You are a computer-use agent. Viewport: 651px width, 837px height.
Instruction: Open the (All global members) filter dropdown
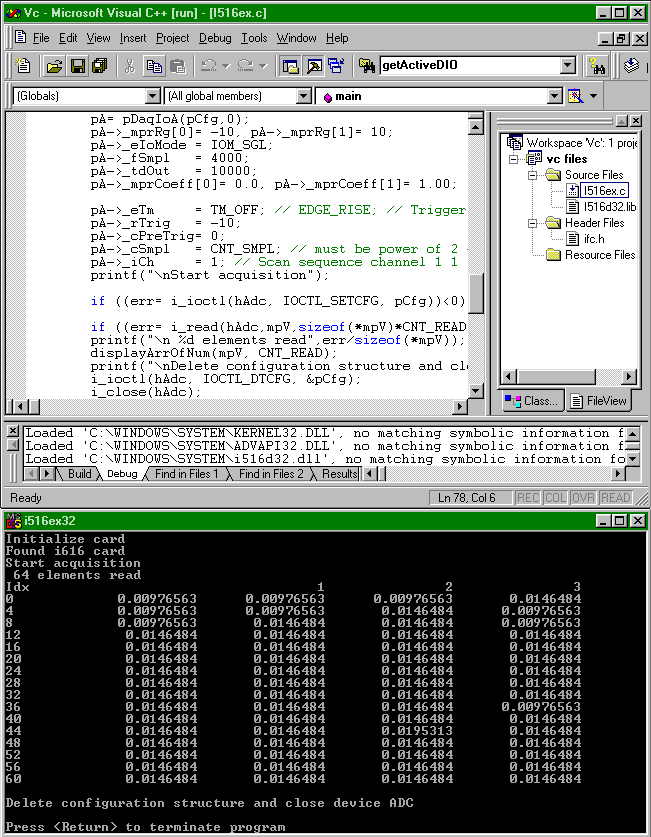(304, 96)
